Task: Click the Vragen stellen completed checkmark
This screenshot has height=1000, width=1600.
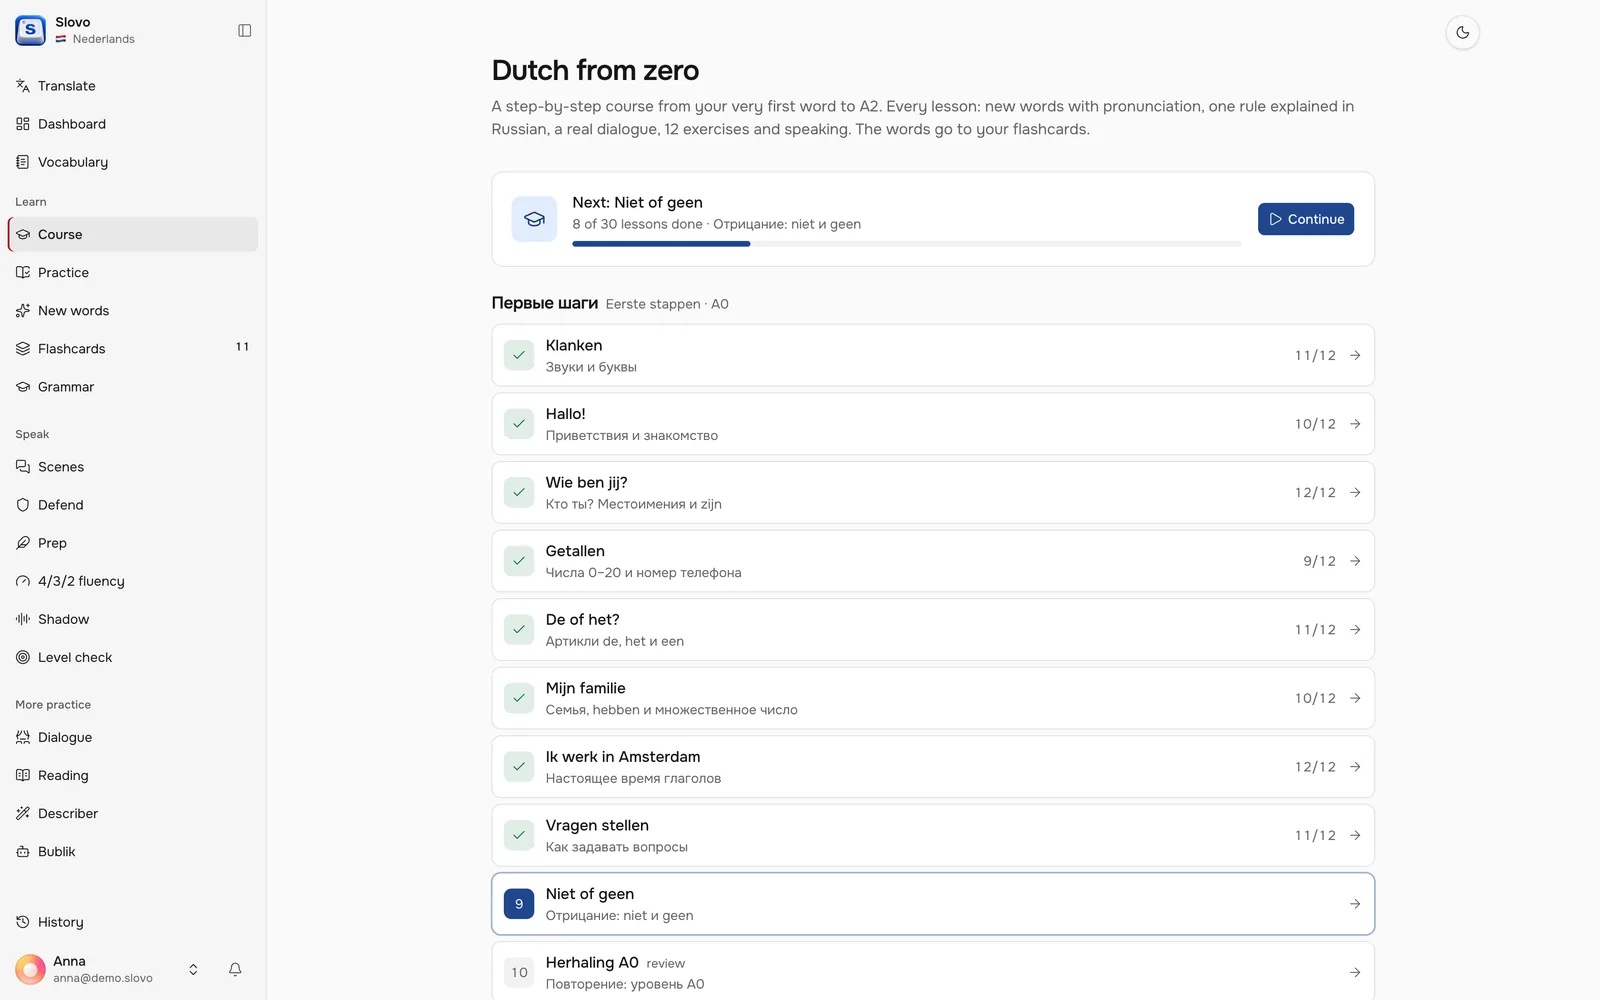Action: [519, 835]
